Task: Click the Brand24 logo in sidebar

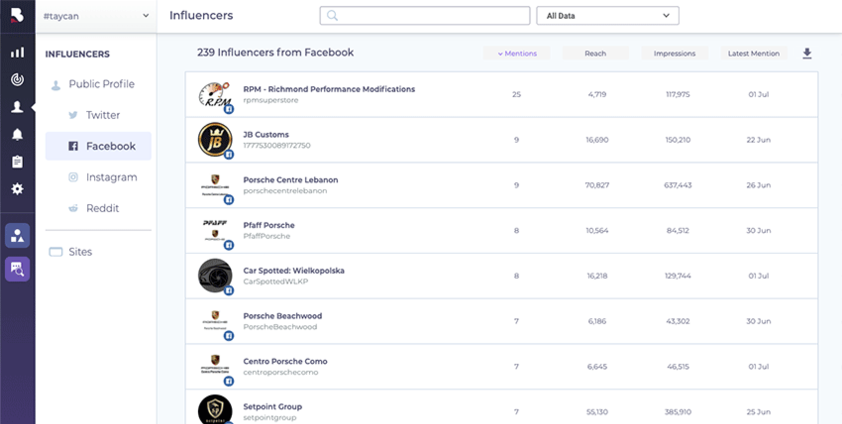Action: pyautogui.click(x=17, y=17)
